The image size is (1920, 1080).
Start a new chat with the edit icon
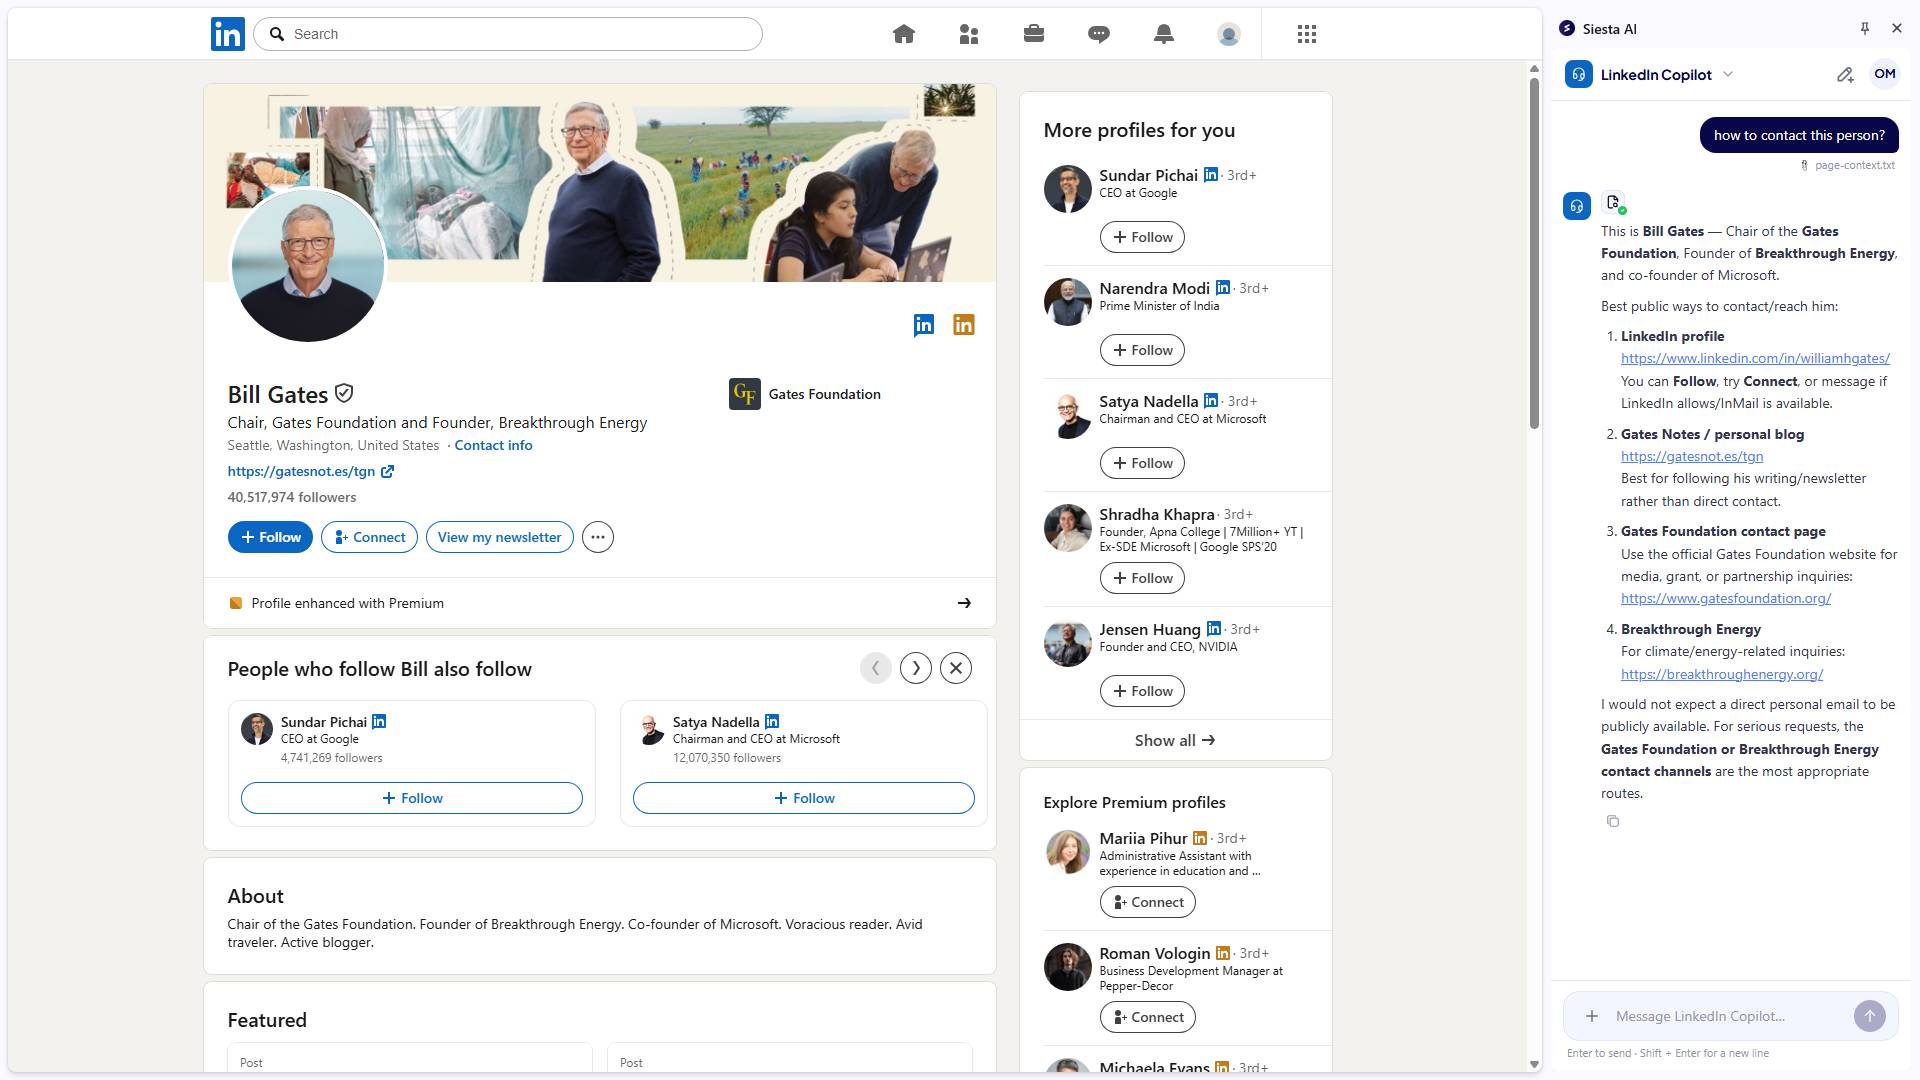coord(1845,75)
